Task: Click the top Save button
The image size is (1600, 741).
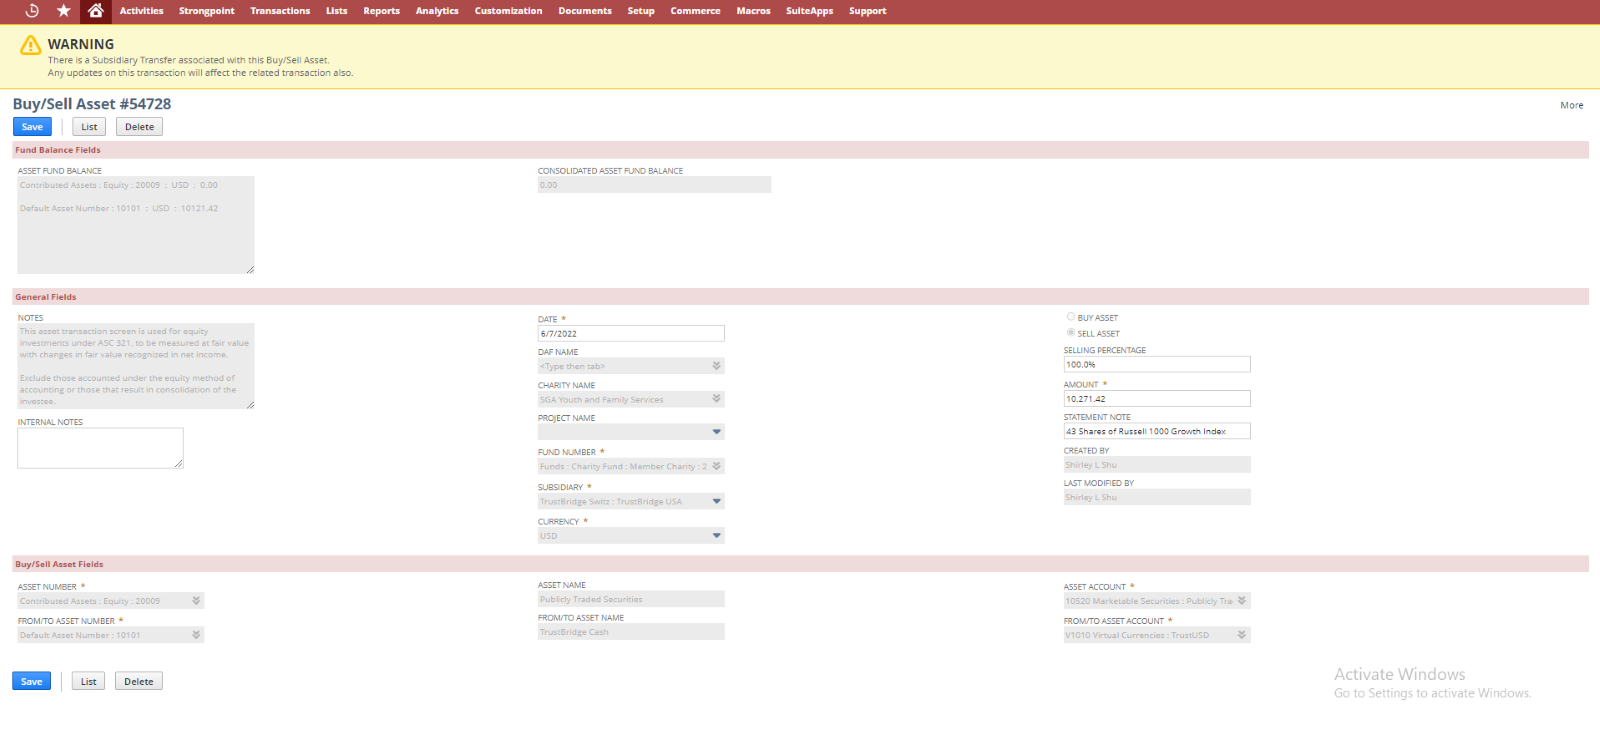Action: 32,127
